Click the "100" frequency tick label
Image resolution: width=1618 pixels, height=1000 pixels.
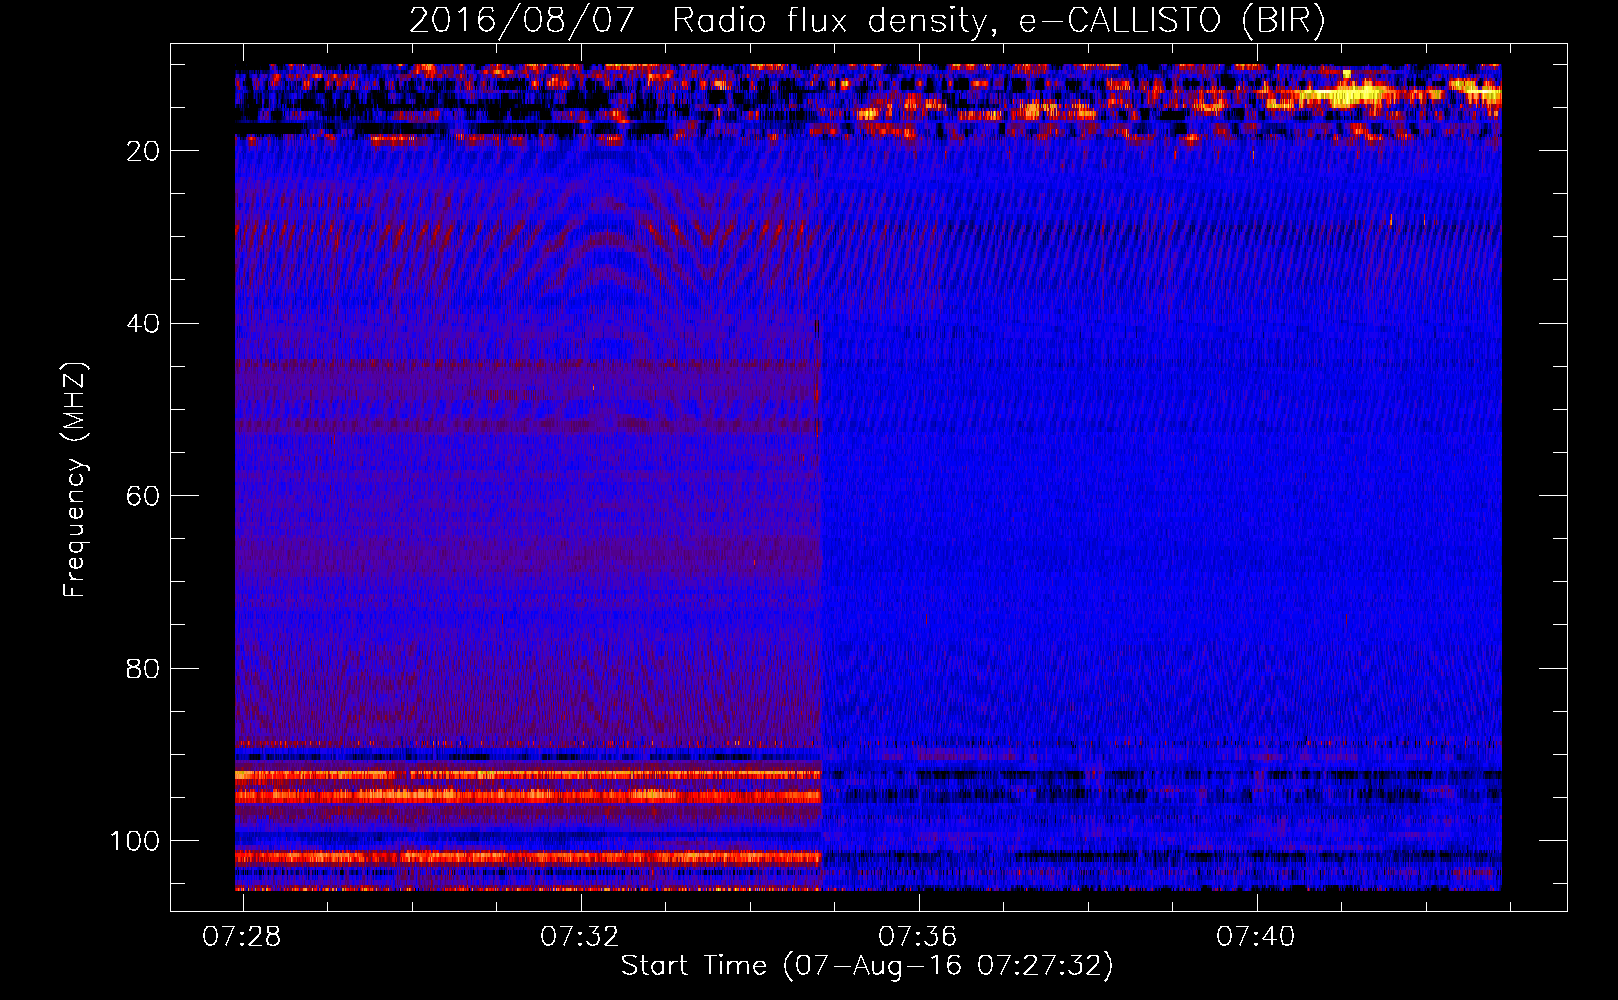pyautogui.click(x=136, y=841)
